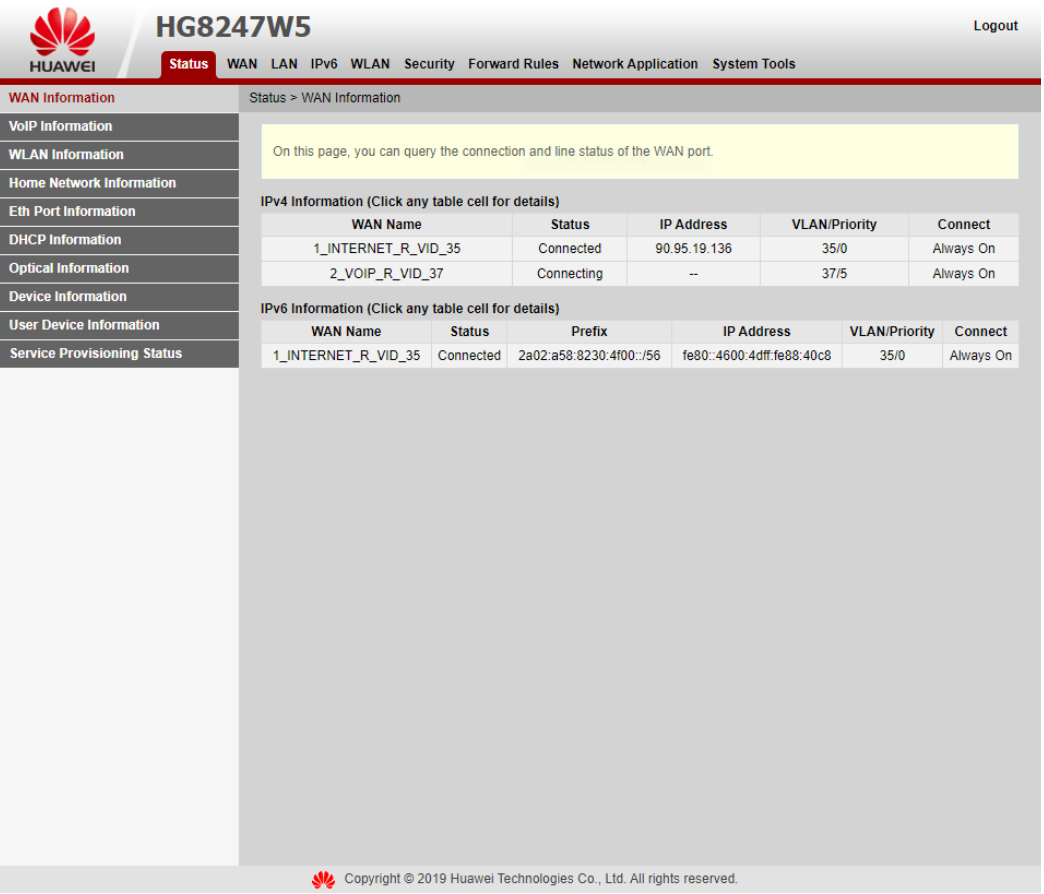This screenshot has width=1044, height=894.
Task: Open Eth Port Information
Action: [119, 212]
